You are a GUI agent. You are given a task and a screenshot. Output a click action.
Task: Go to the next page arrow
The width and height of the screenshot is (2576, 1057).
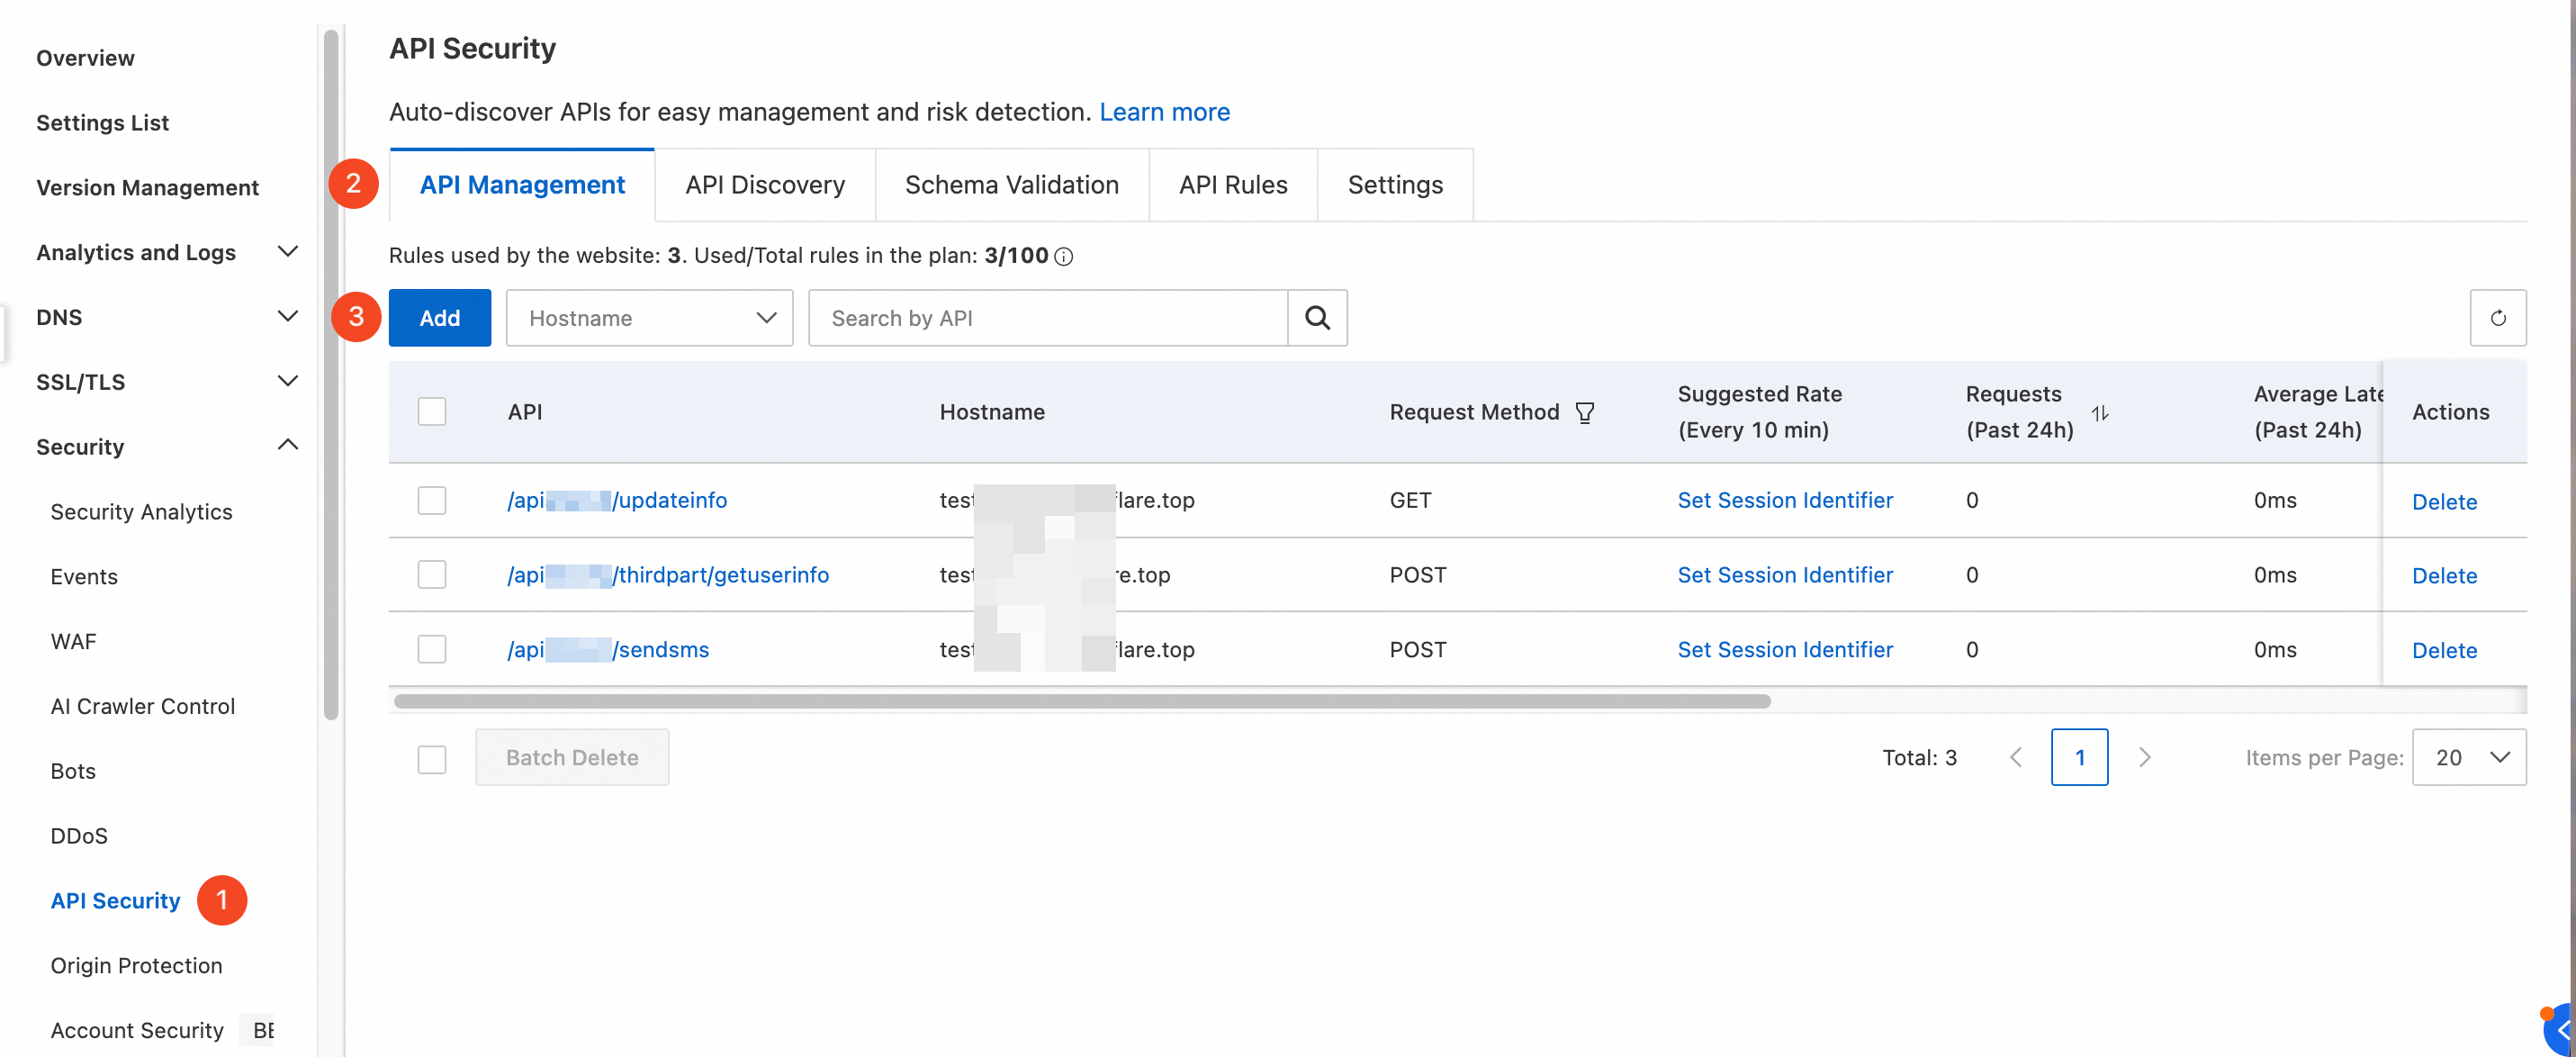pyautogui.click(x=2144, y=757)
